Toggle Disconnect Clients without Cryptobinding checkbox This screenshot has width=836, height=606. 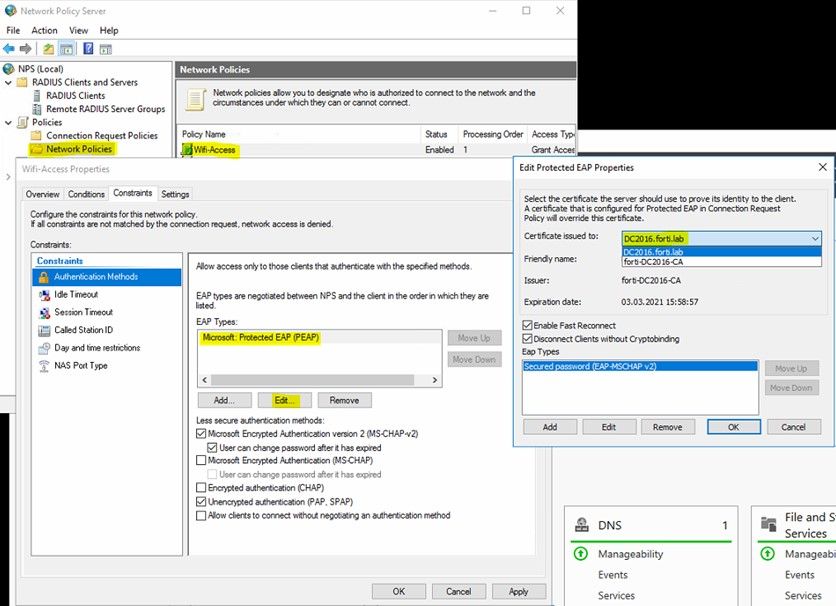(527, 338)
